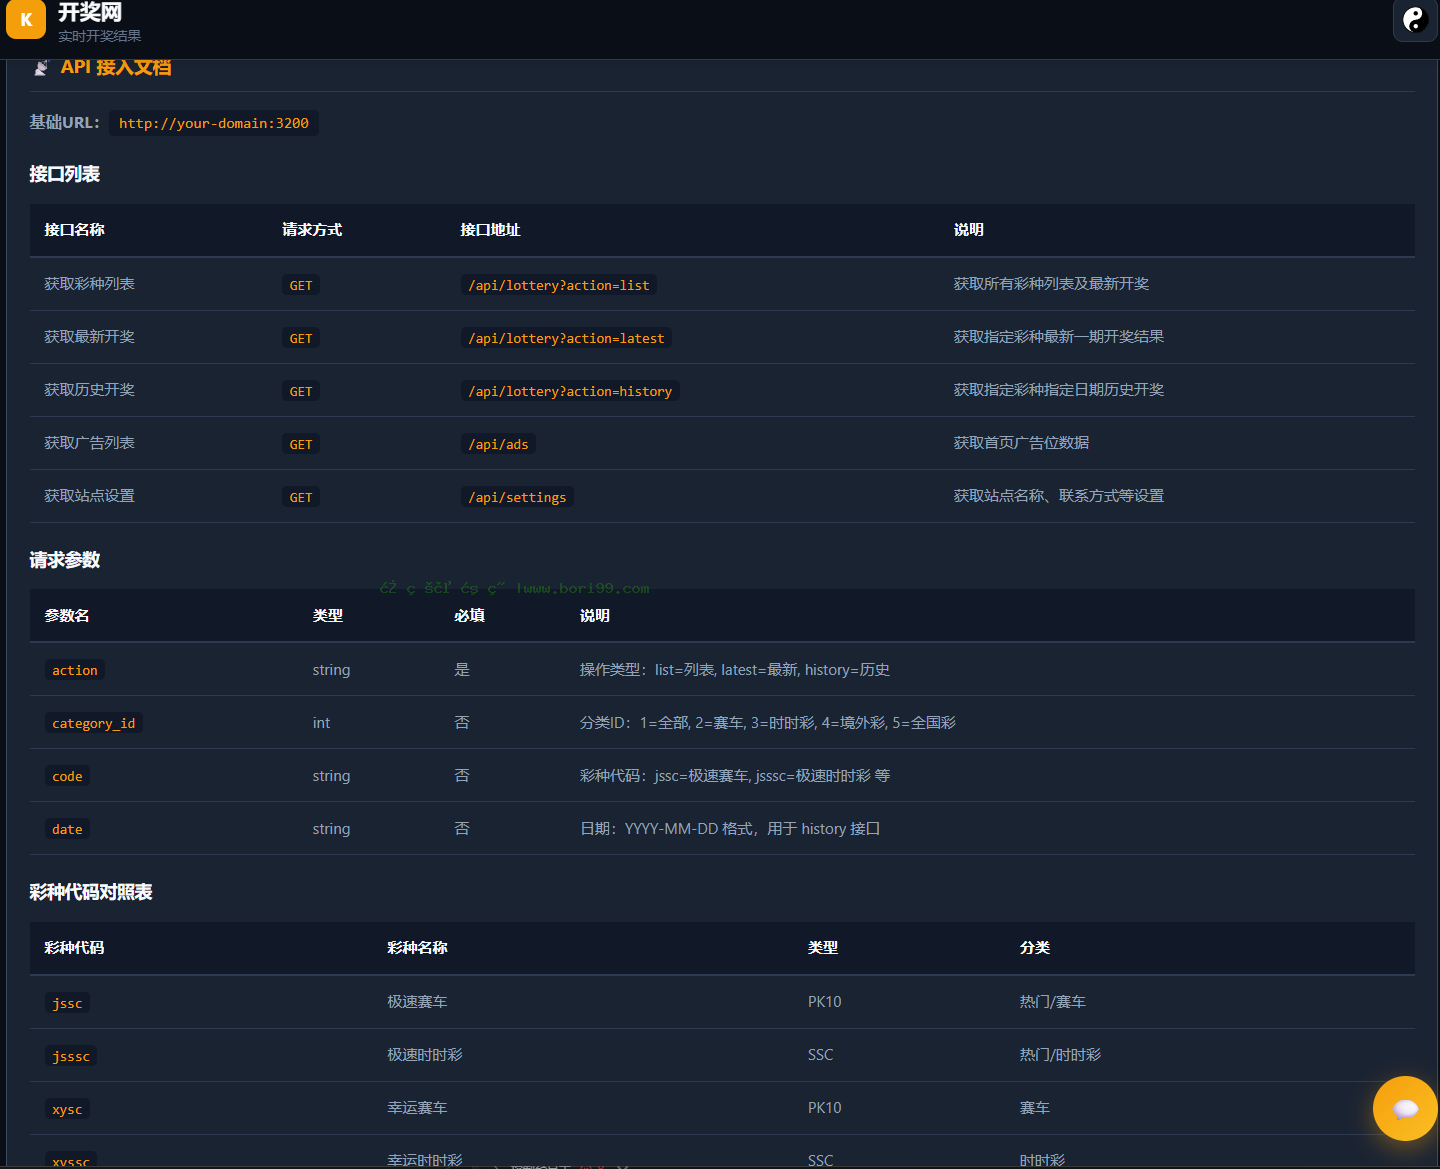Click the 获取站点设置 interface name
The height and width of the screenshot is (1169, 1440).
pyautogui.click(x=89, y=496)
